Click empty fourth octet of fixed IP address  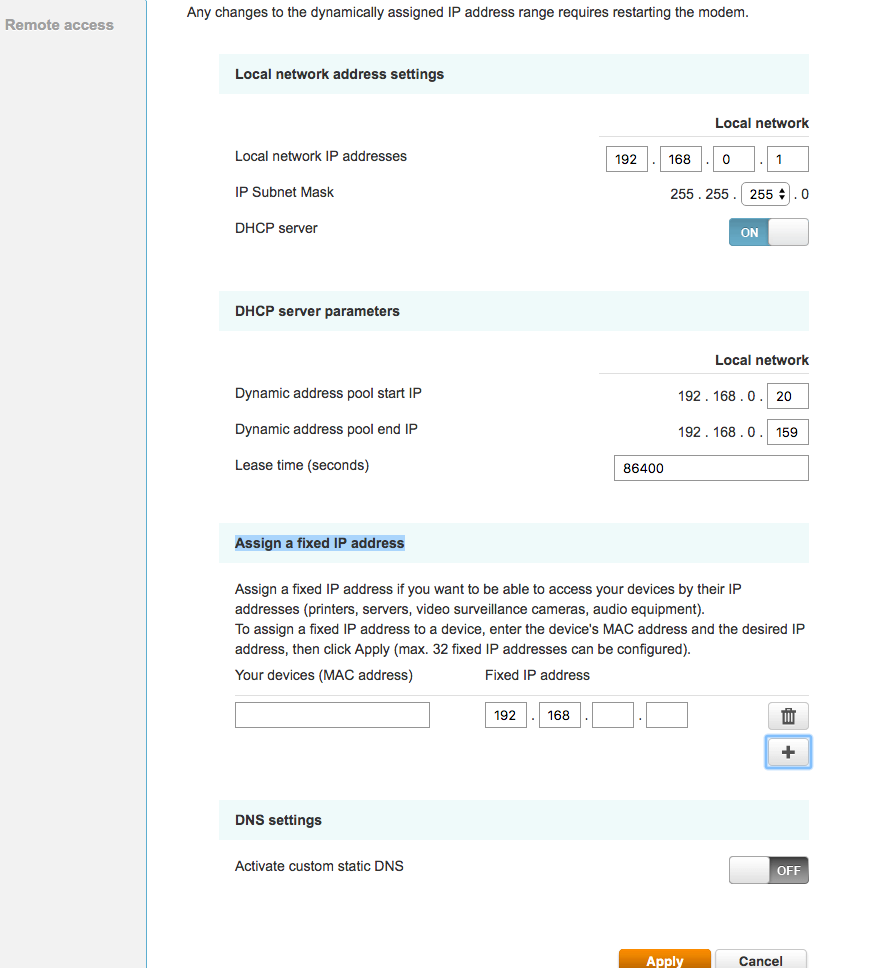point(666,715)
